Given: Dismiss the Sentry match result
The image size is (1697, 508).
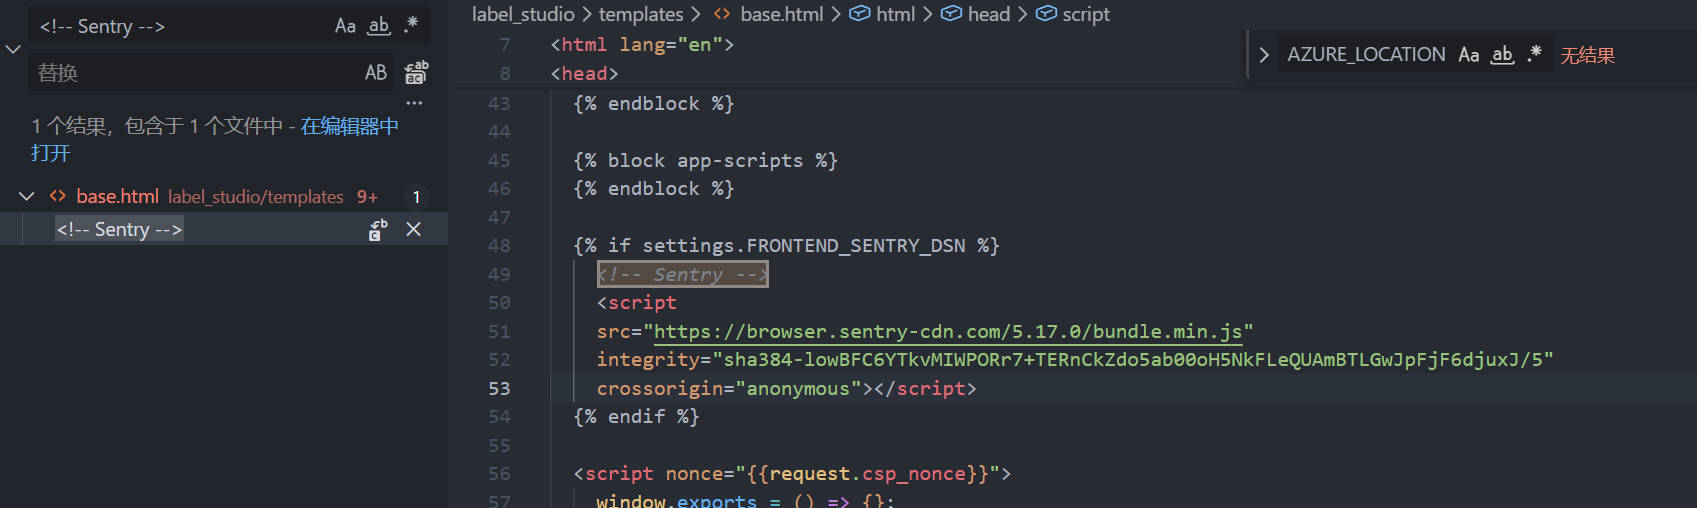Looking at the screenshot, I should [413, 230].
